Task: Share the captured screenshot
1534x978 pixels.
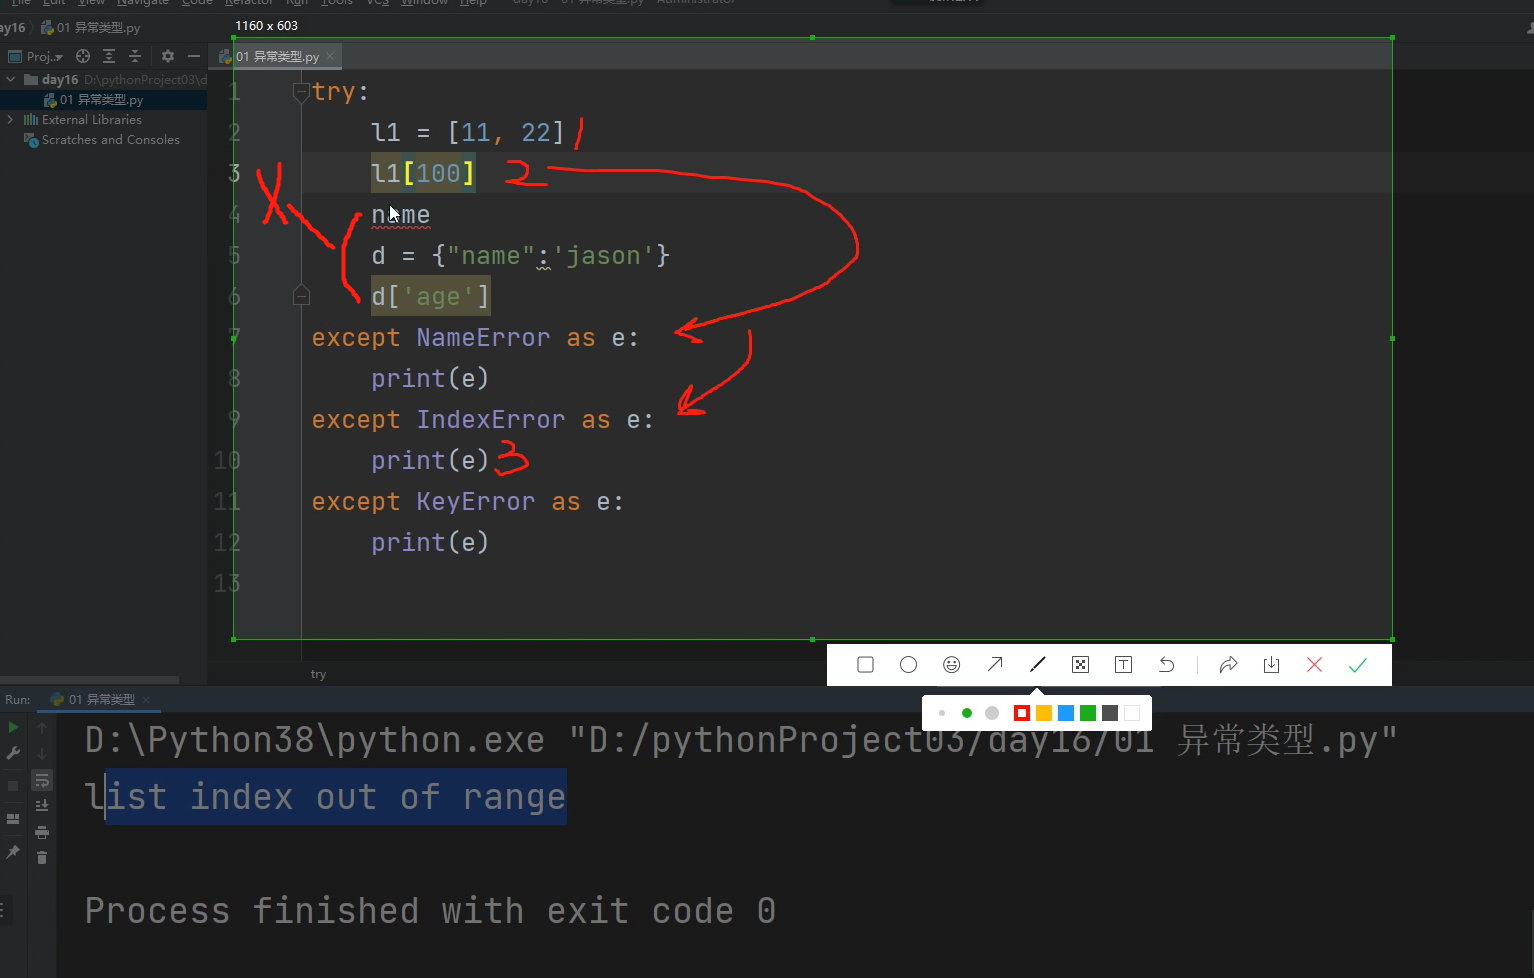Action: click(x=1229, y=665)
